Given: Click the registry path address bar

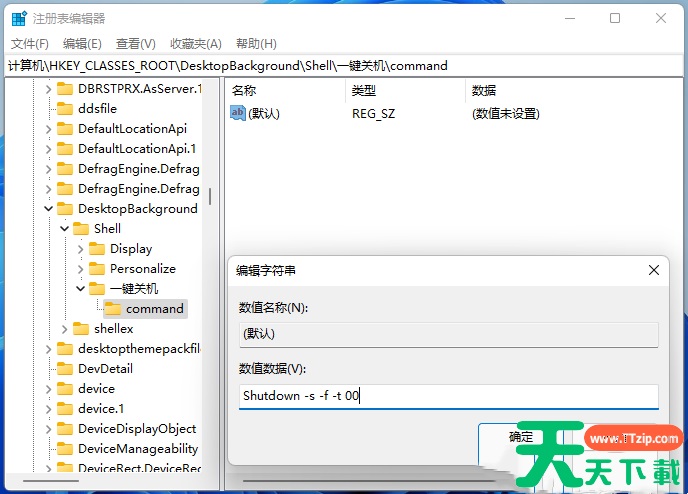Looking at the screenshot, I should tap(344, 66).
